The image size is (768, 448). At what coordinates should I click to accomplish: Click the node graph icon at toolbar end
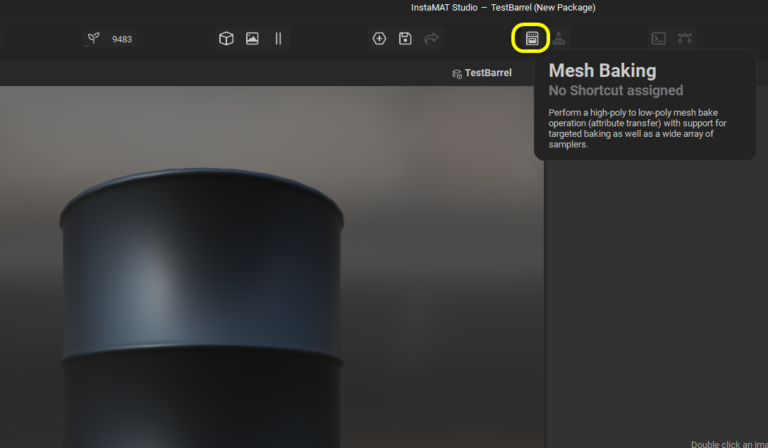coord(685,39)
